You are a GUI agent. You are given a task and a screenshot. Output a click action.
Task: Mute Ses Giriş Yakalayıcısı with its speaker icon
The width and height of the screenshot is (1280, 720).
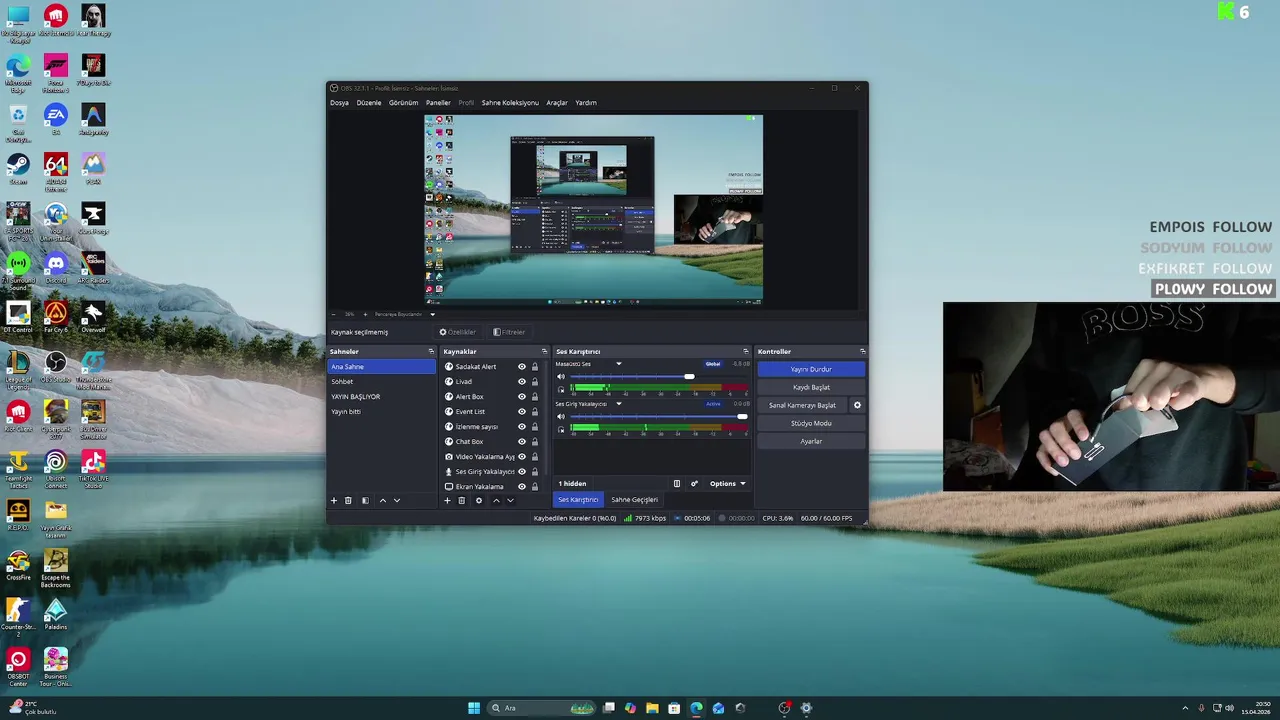pyautogui.click(x=561, y=416)
